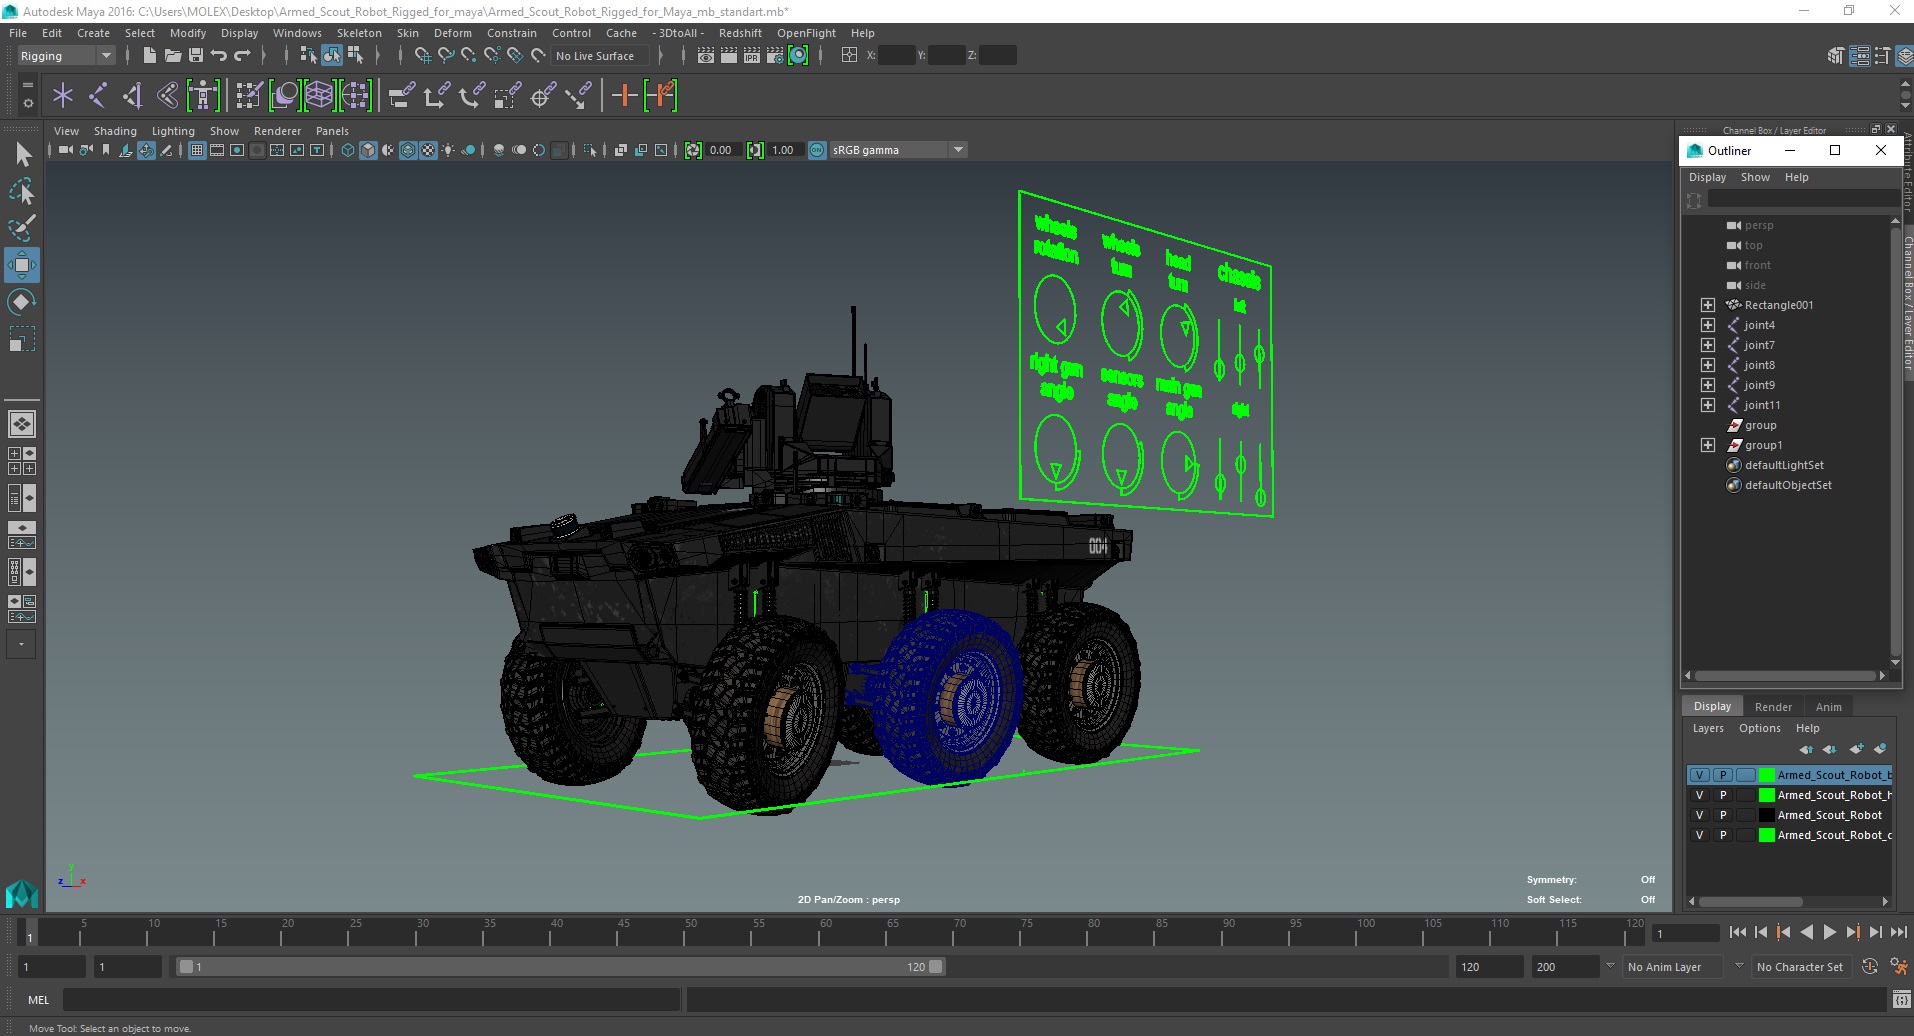The height and width of the screenshot is (1036, 1914).
Task: Save the current scene icon
Action: tap(196, 56)
